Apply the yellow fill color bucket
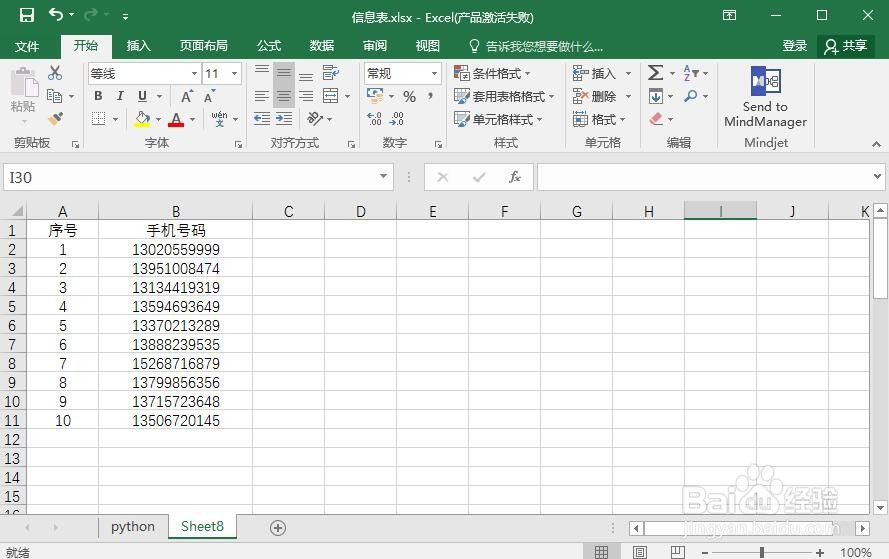Screen dimensions: 889x559 click(142, 119)
